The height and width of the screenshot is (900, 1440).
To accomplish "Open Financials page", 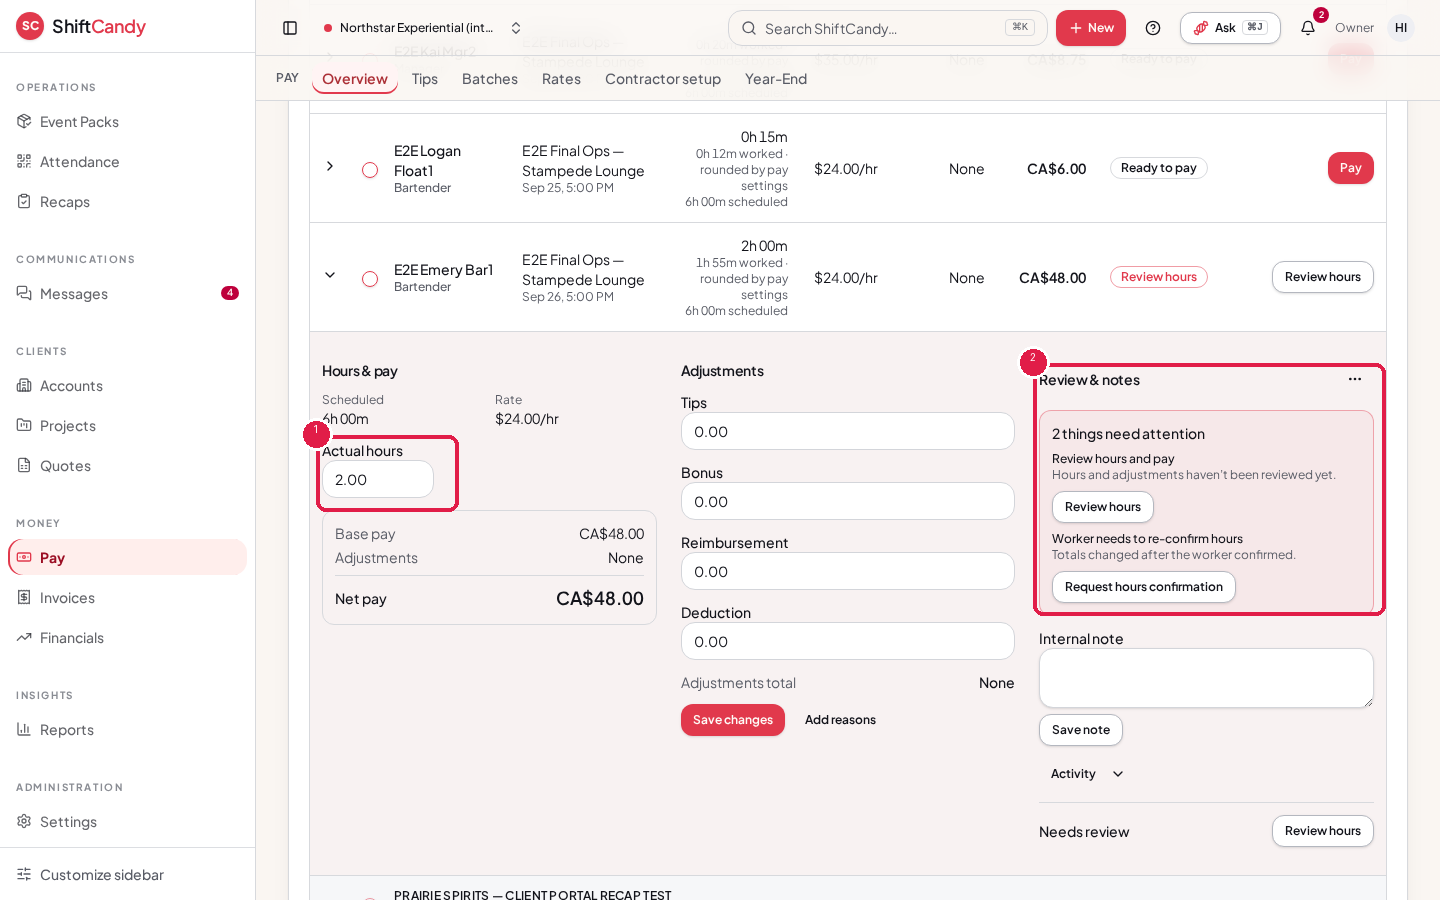I will click(128, 638).
